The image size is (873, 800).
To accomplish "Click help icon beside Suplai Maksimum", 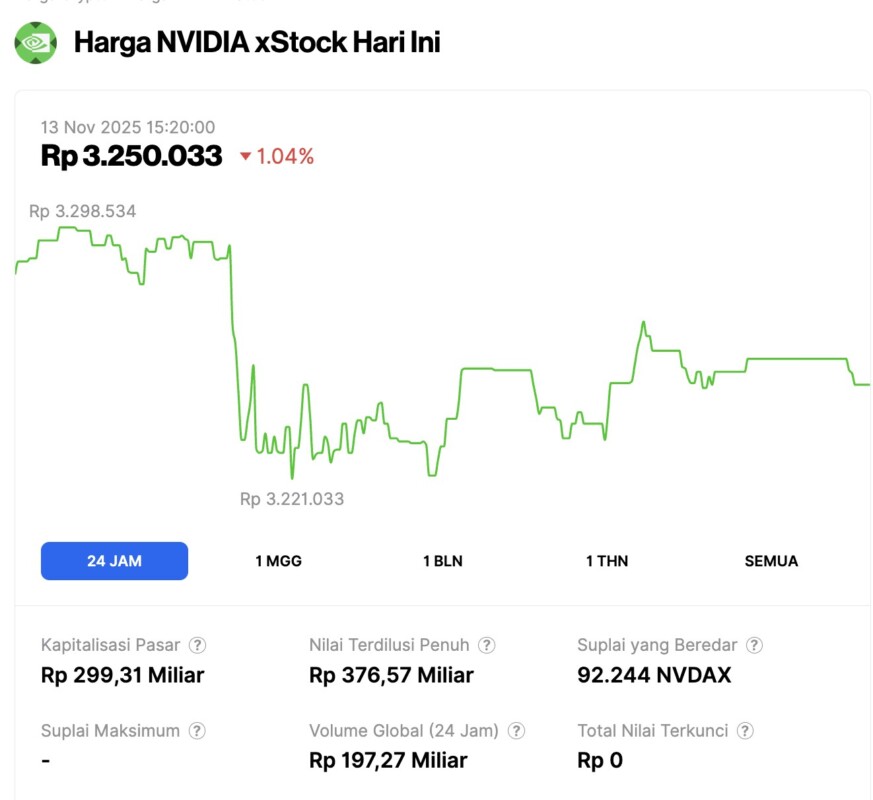I will [198, 731].
